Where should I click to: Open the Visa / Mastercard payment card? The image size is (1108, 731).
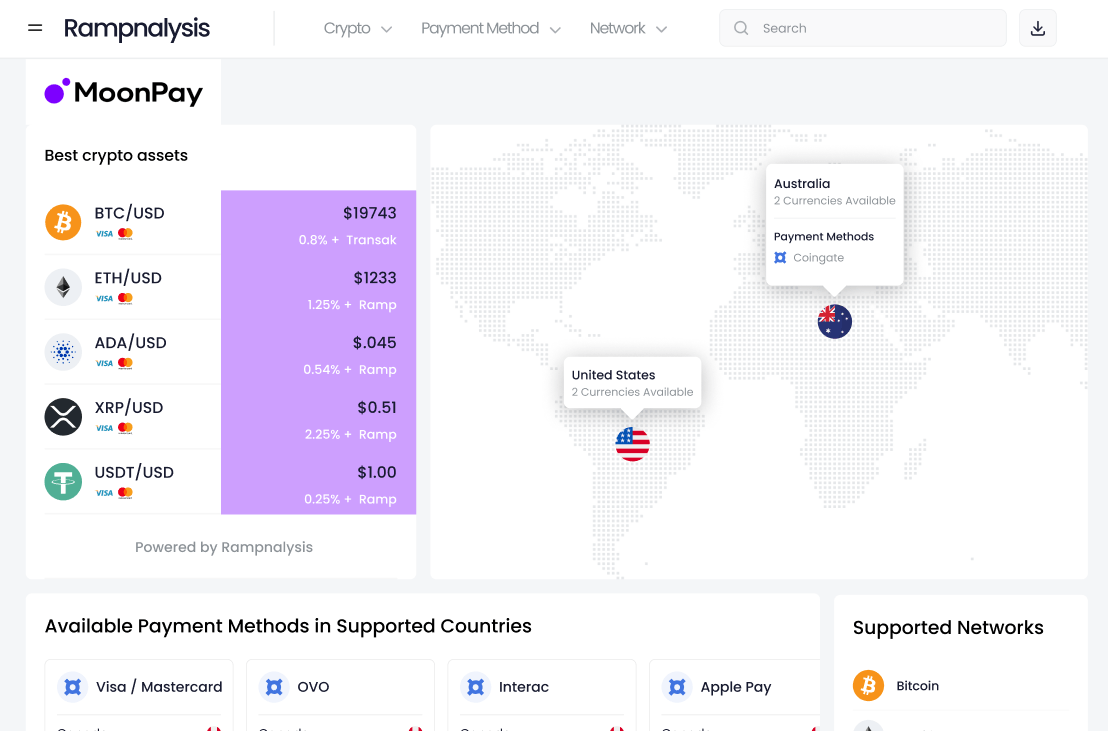coord(139,695)
